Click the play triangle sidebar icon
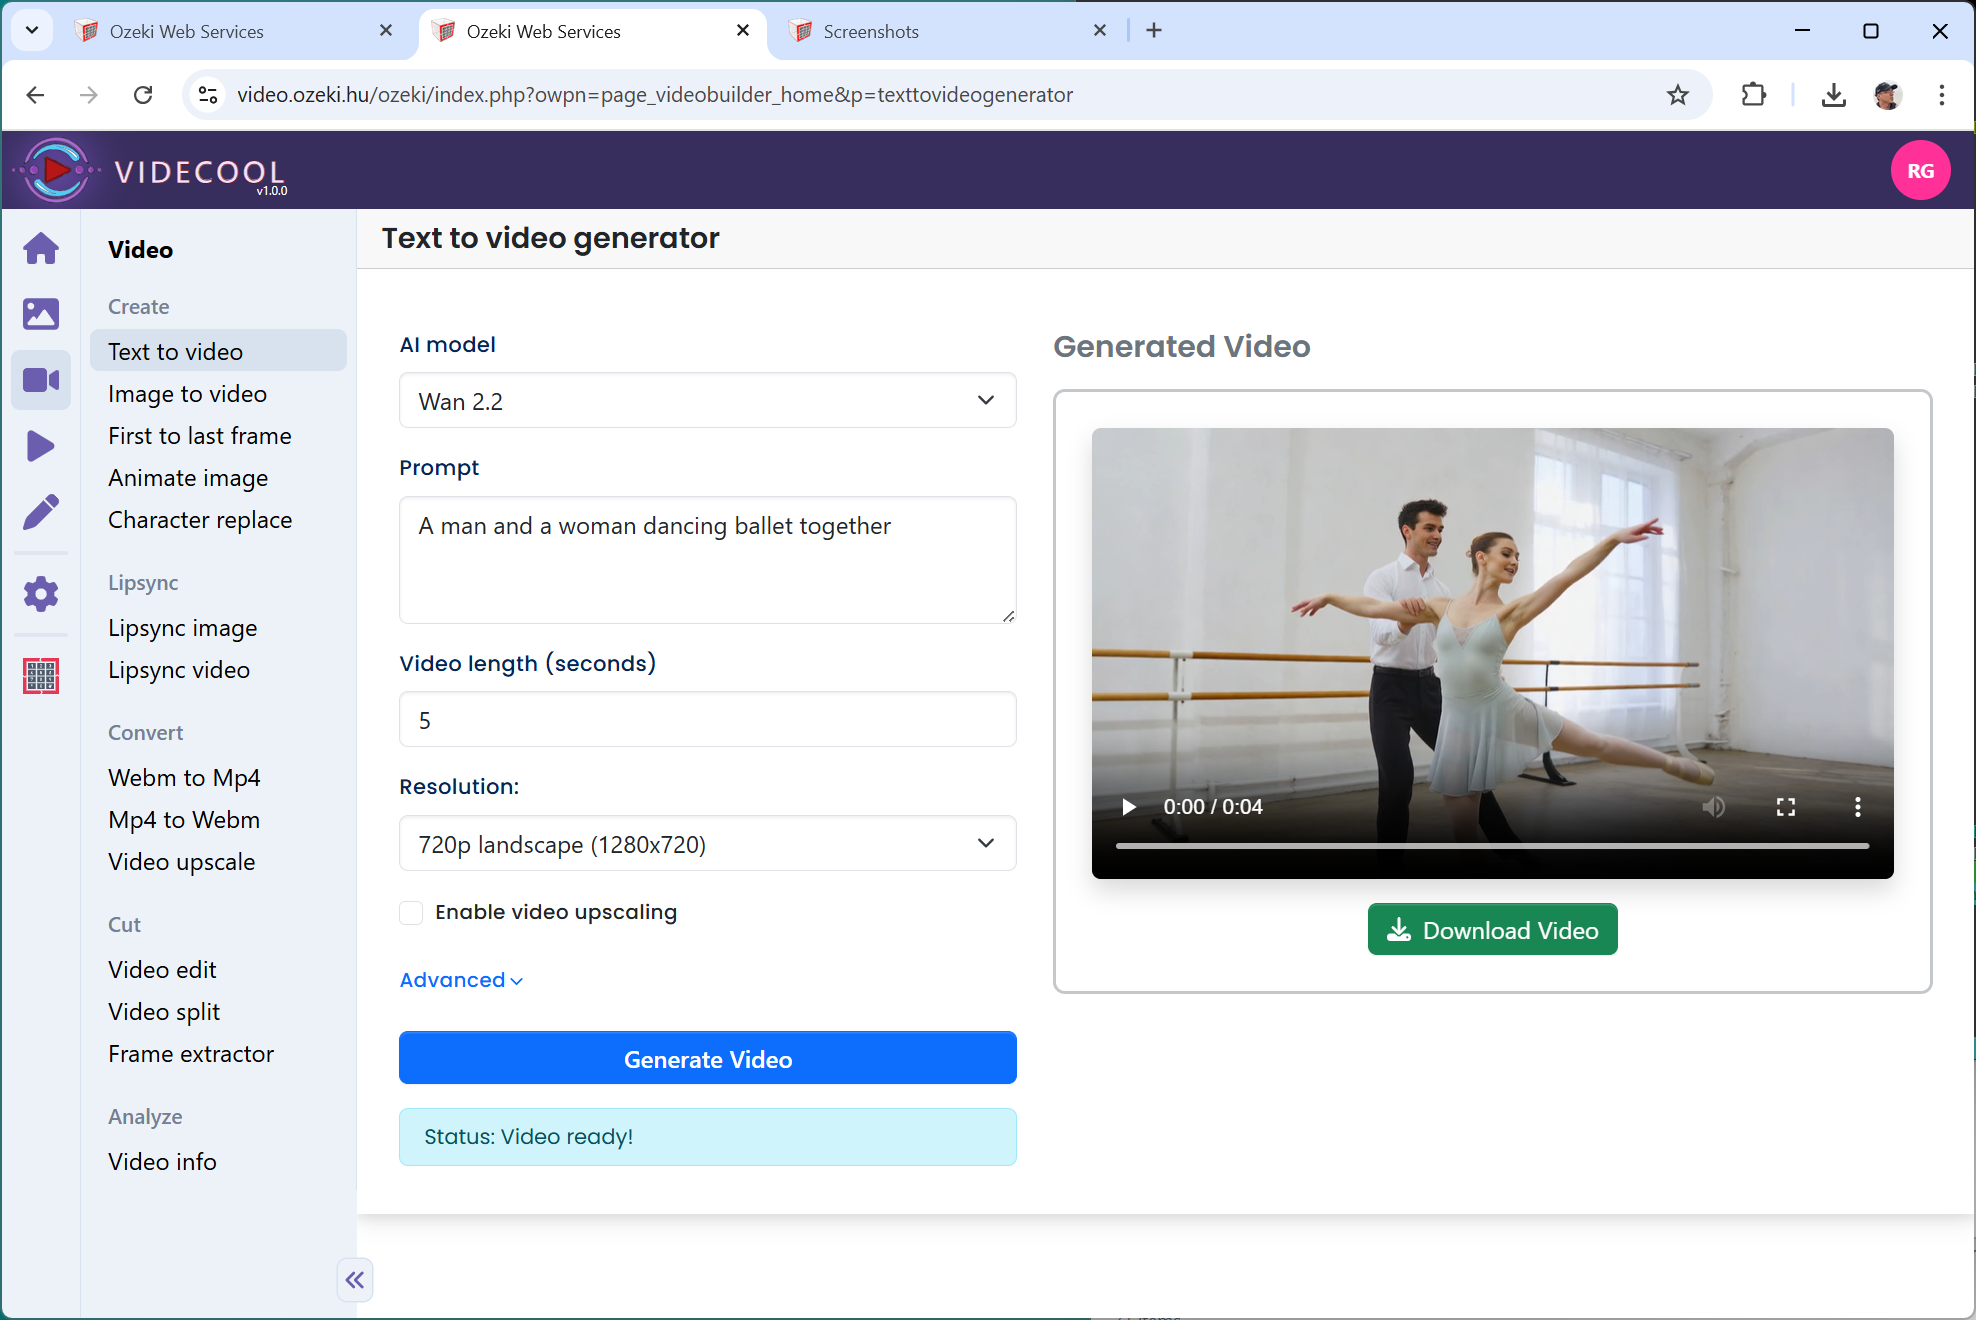This screenshot has height=1320, width=1976. click(41, 446)
